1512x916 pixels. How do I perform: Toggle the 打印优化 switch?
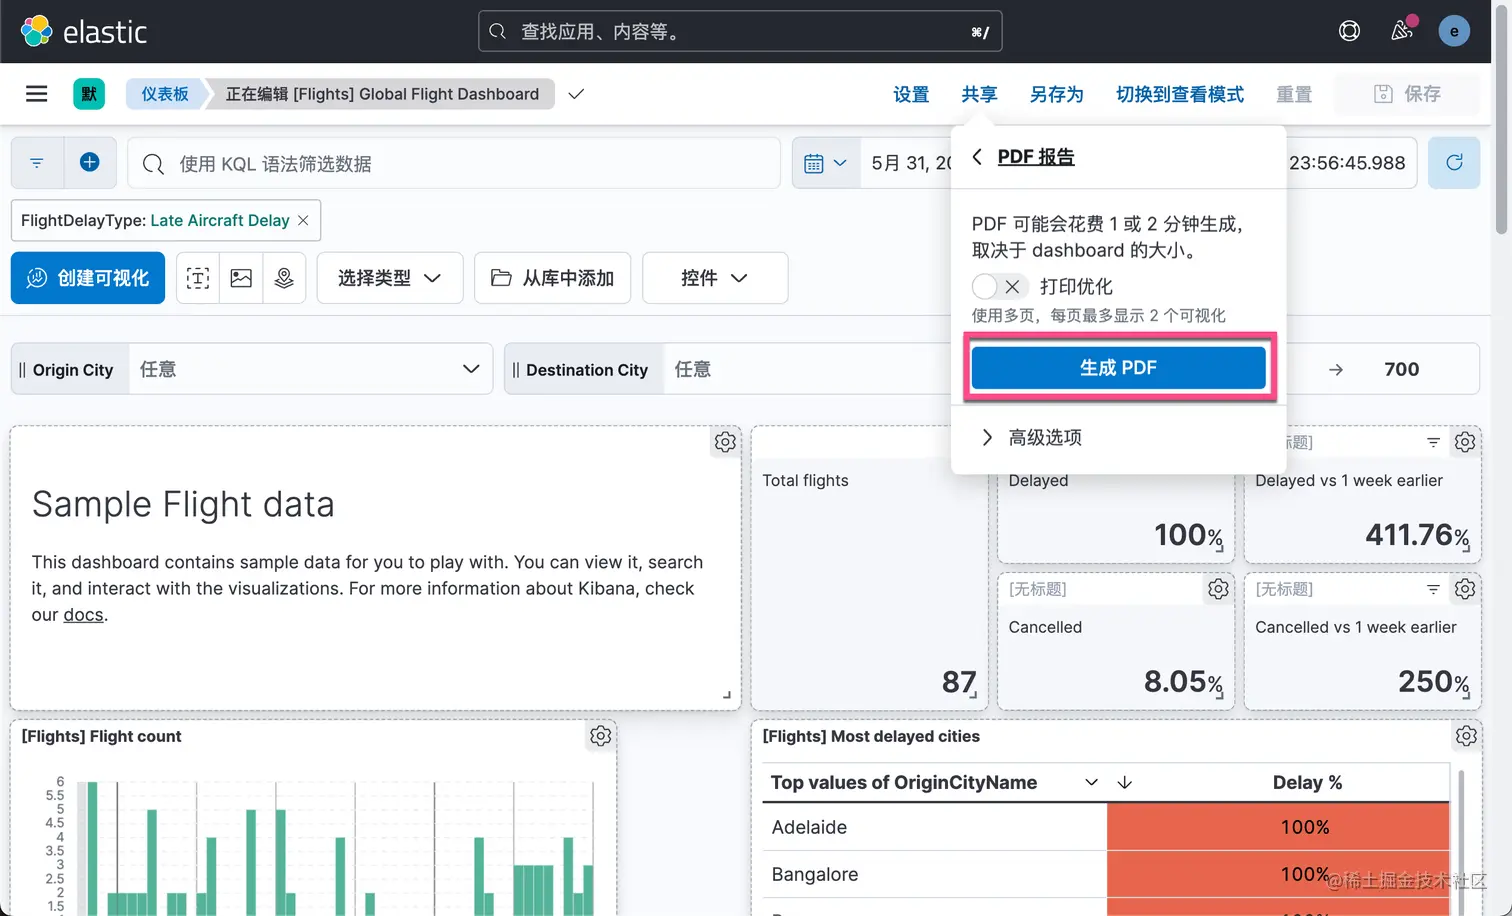pyautogui.click(x=1000, y=287)
